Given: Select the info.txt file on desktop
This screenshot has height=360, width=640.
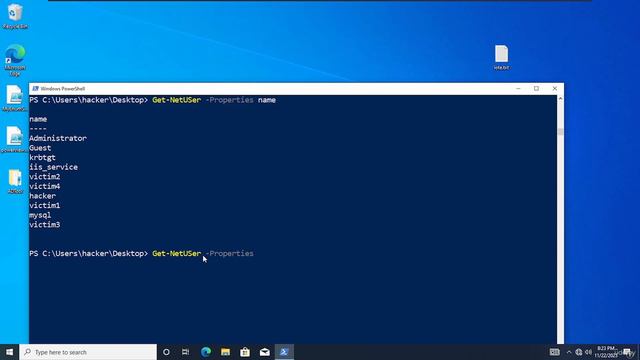Looking at the screenshot, I should click(501, 57).
